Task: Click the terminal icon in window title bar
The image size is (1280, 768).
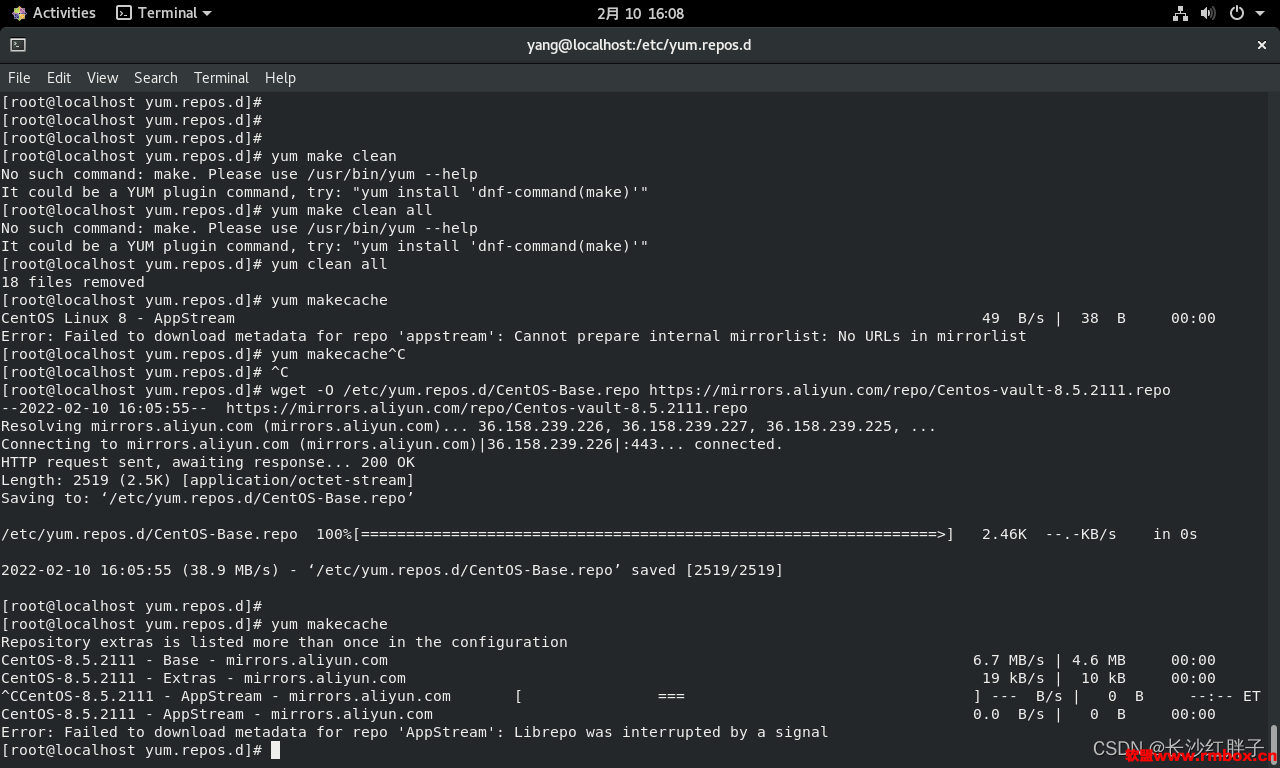Action: click(x=18, y=45)
